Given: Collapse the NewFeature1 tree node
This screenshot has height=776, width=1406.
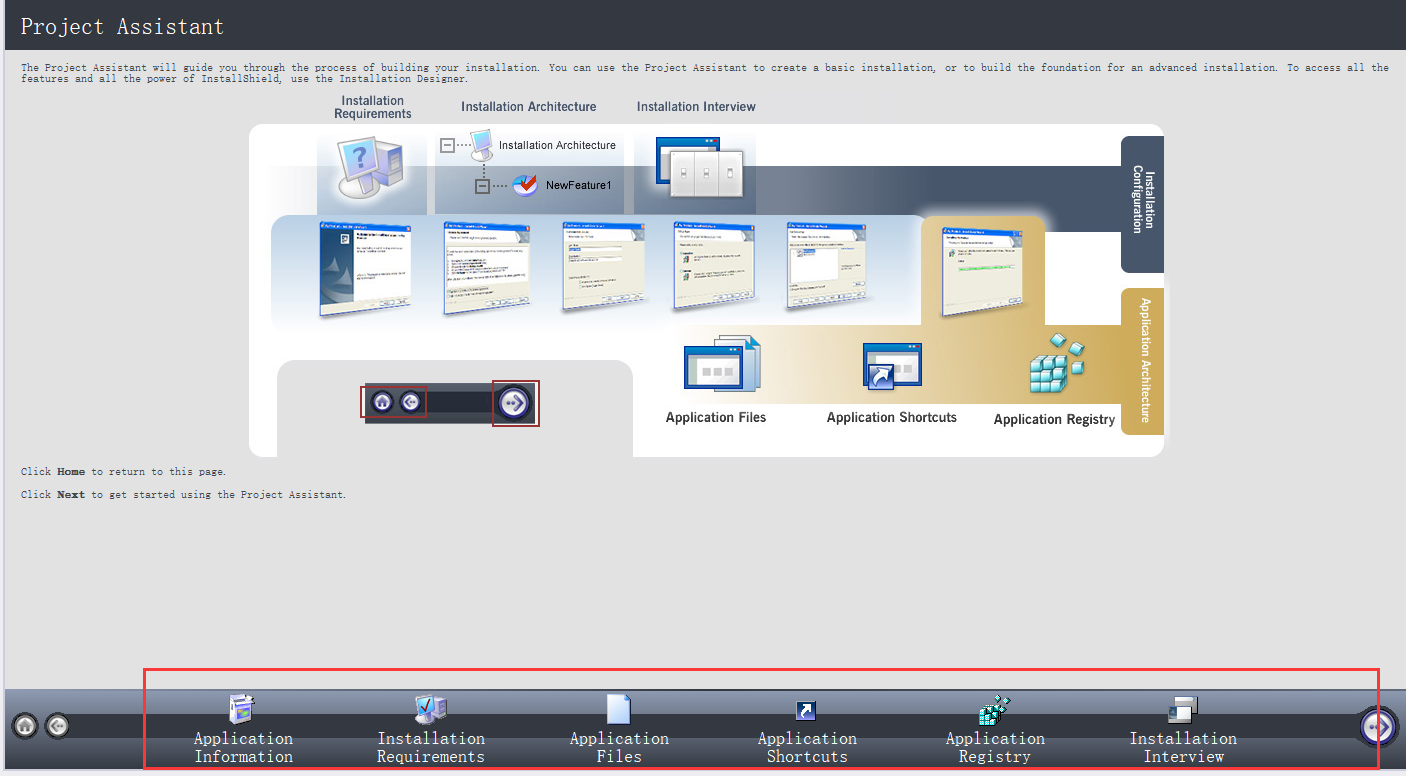Looking at the screenshot, I should (482, 186).
